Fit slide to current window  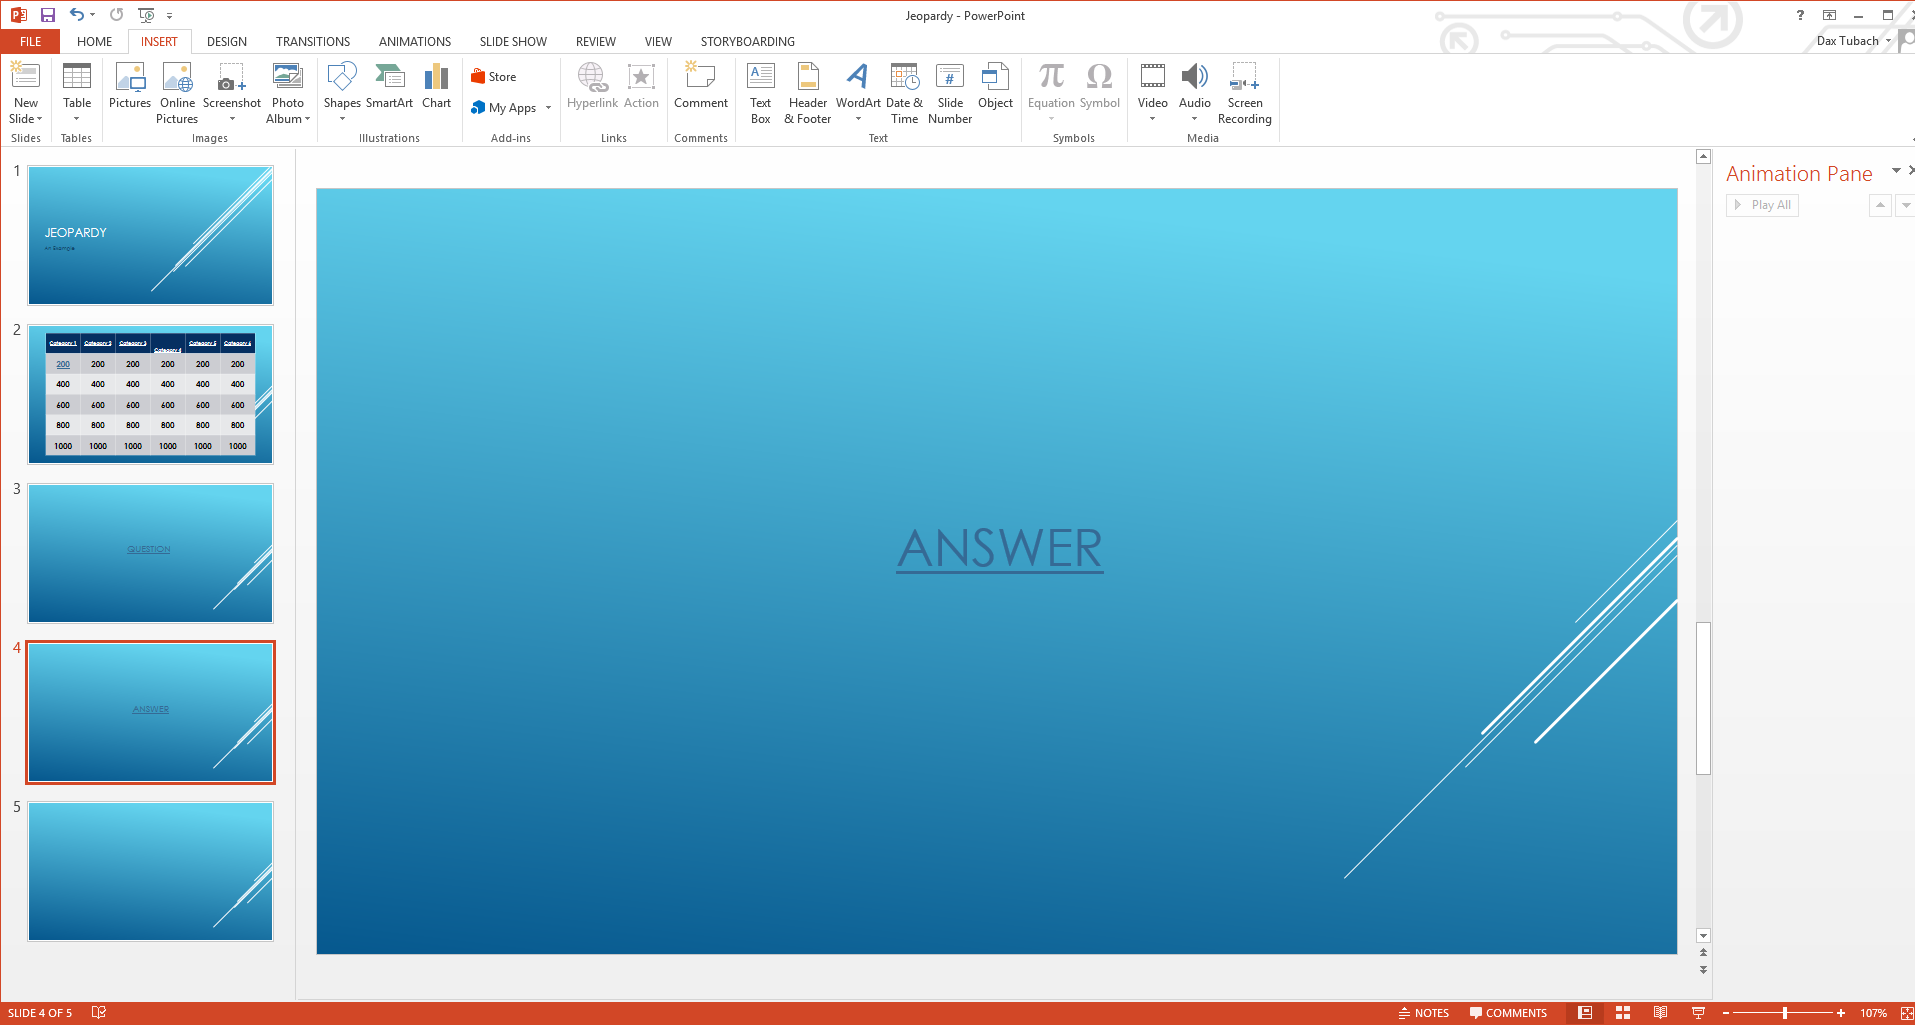pos(1906,1013)
